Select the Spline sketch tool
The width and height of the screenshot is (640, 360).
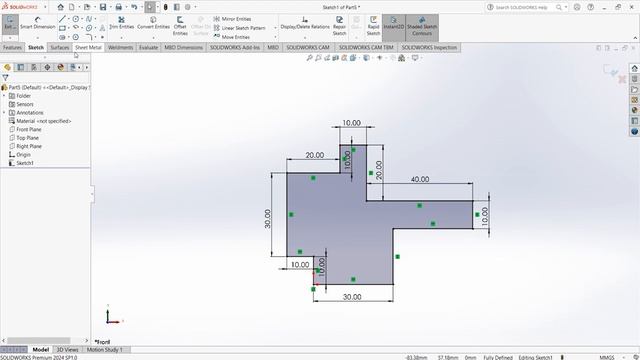89,19
